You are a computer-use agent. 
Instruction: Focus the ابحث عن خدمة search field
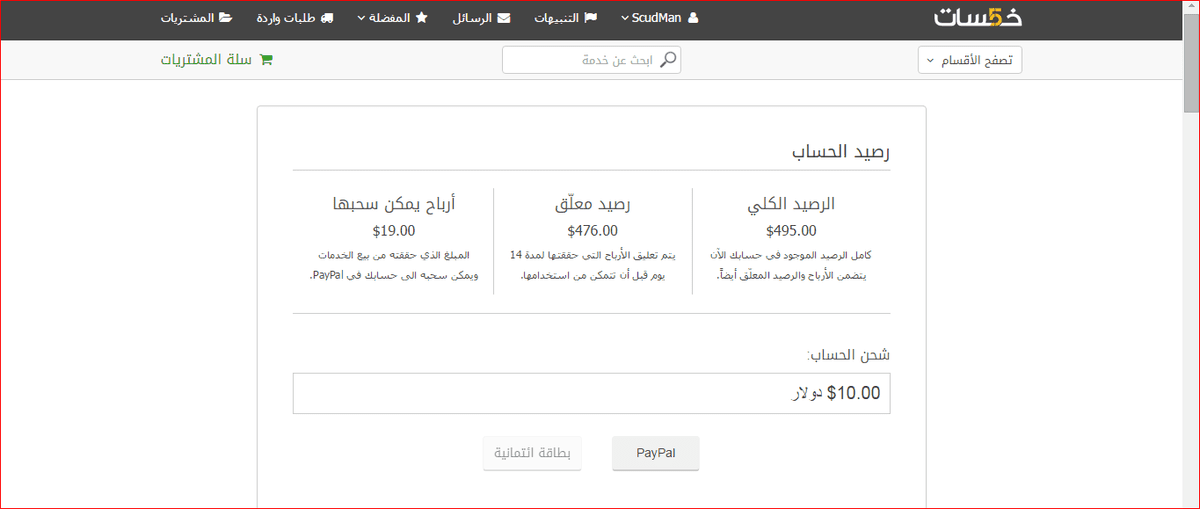[591, 60]
